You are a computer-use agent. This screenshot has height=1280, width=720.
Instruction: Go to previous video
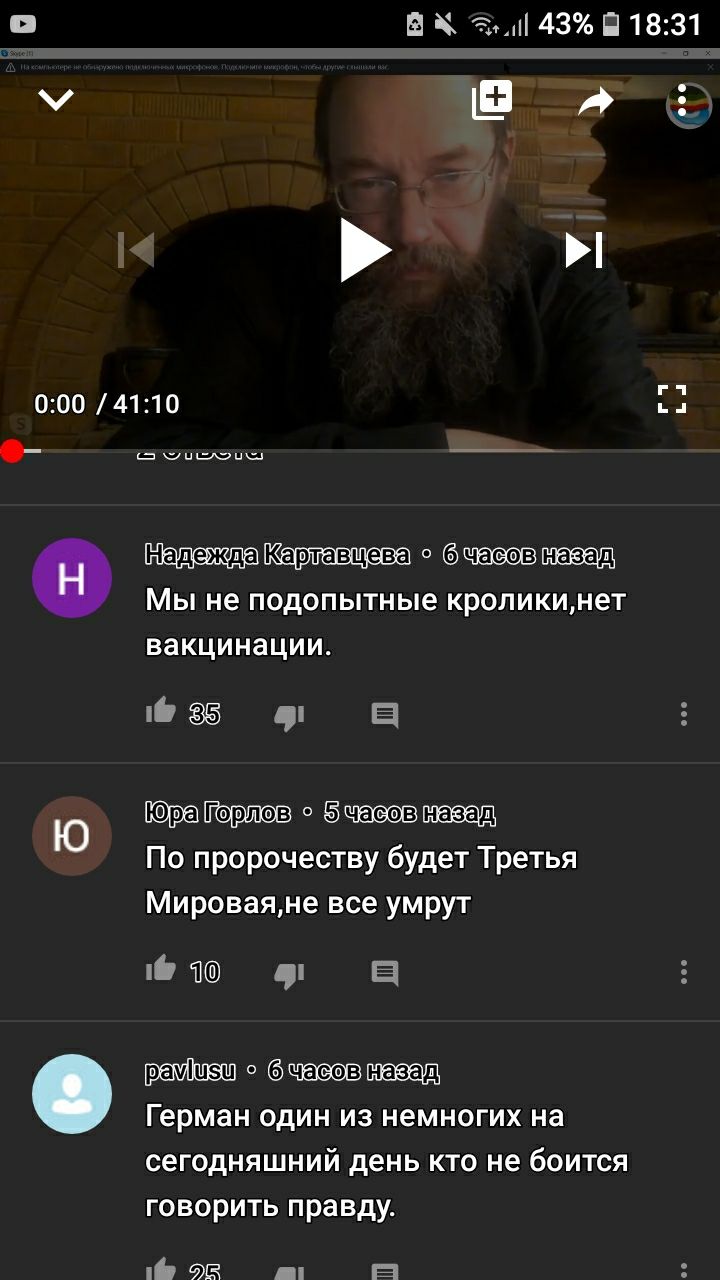tap(136, 250)
